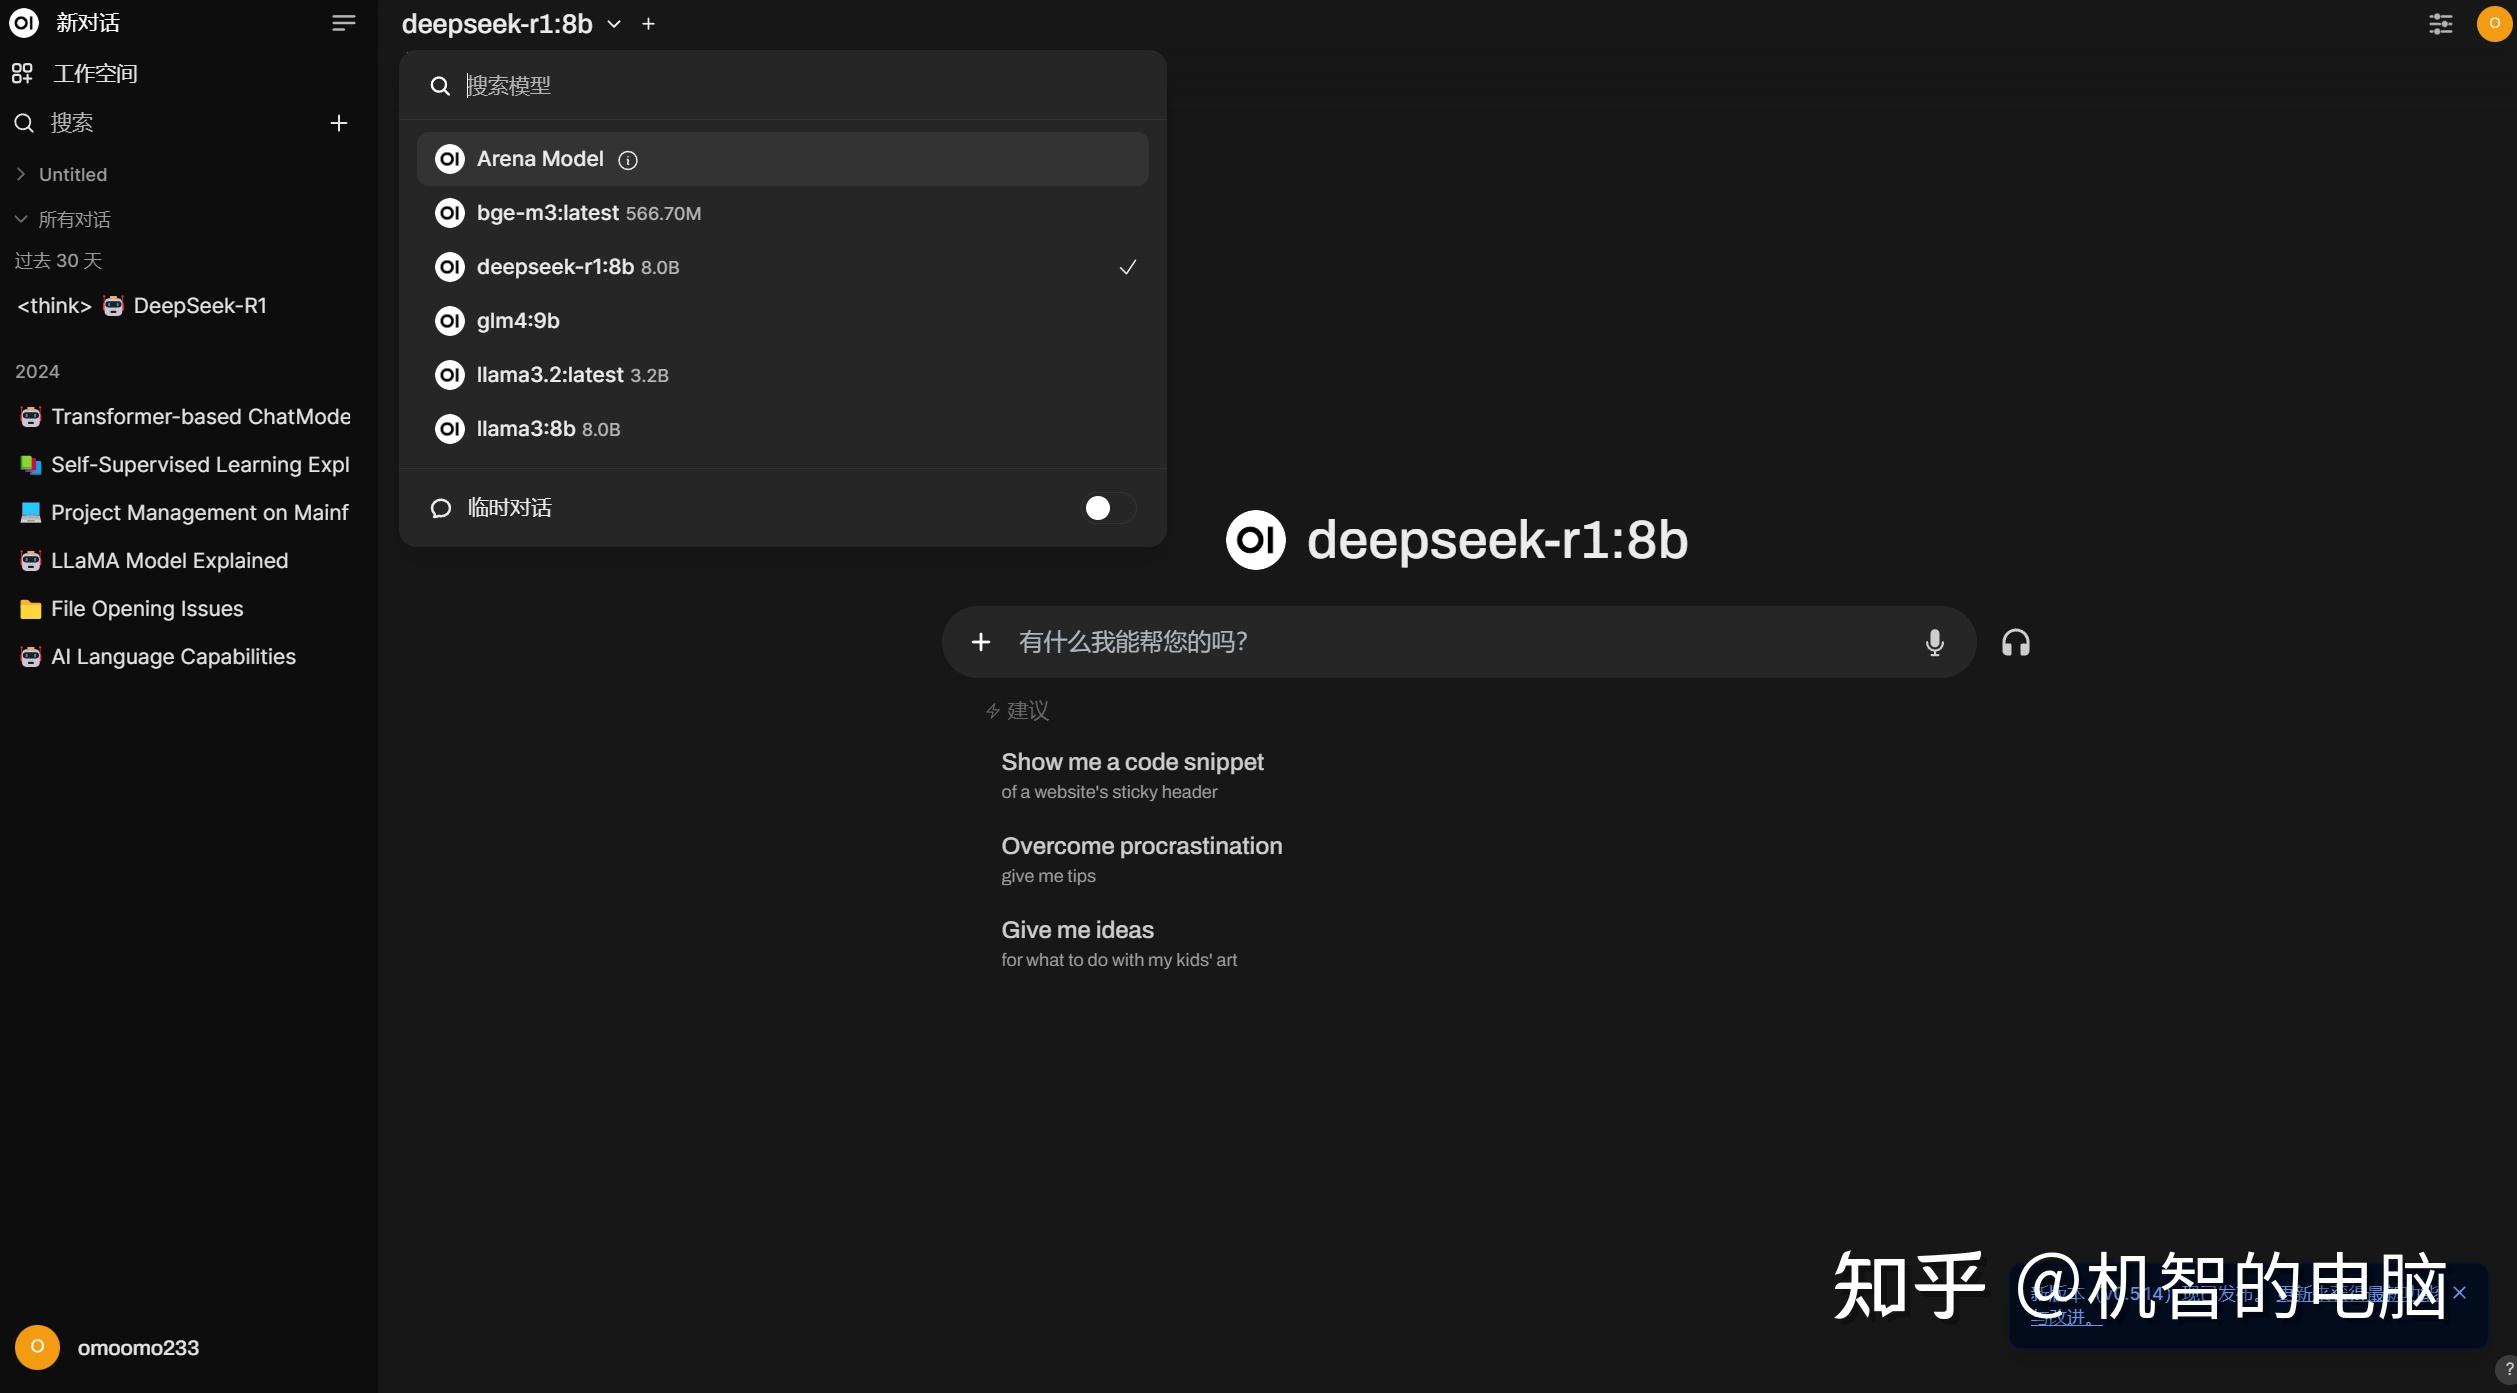Collapse the 所有对话 conversation list
2517x1393 pixels.
click(20, 219)
